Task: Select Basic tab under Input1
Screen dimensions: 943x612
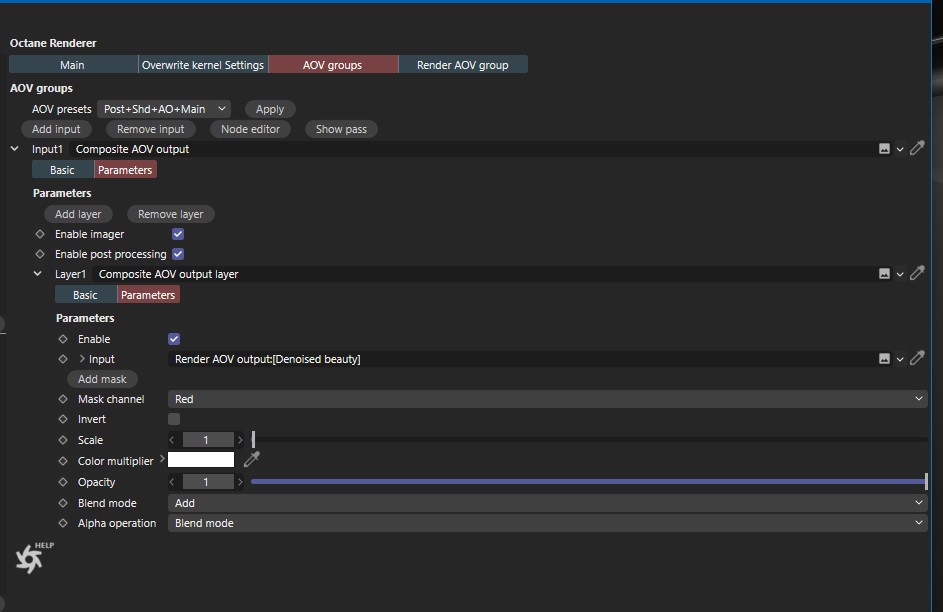Action: click(63, 170)
